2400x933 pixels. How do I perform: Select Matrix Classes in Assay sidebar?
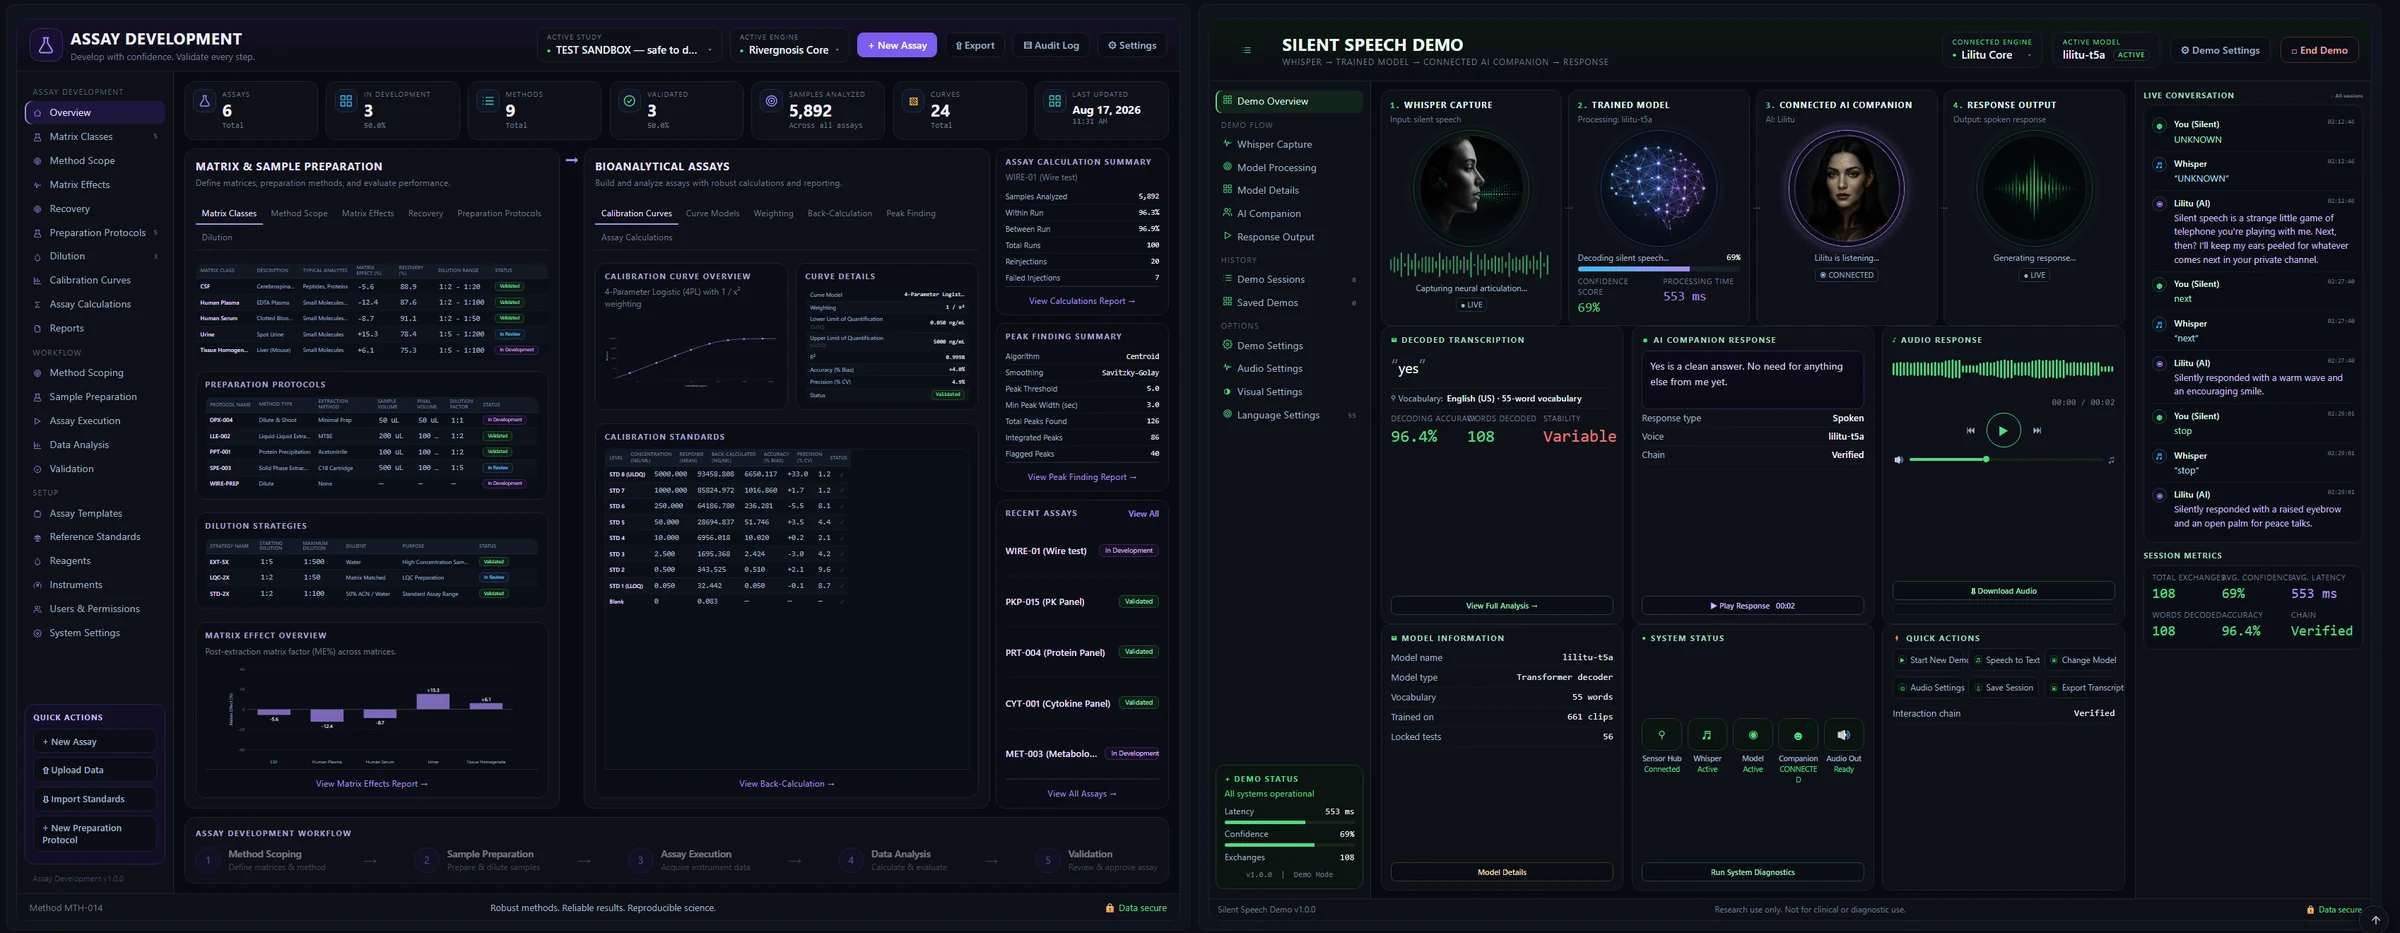pos(94,137)
